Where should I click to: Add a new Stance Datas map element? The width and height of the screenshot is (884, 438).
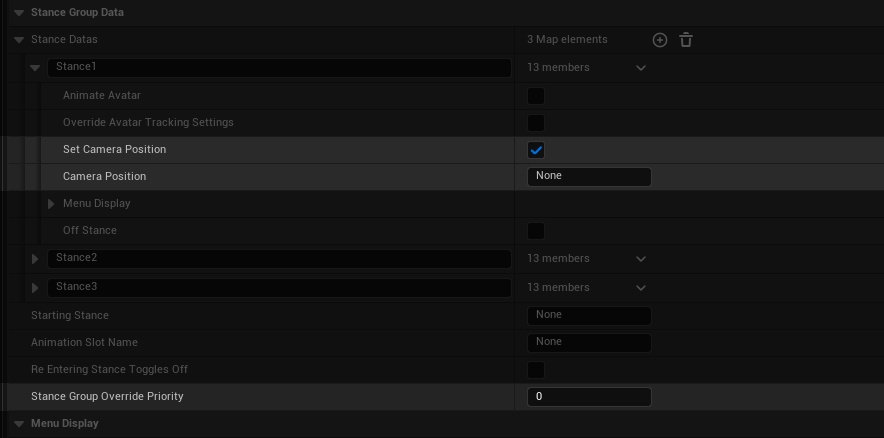coord(659,40)
